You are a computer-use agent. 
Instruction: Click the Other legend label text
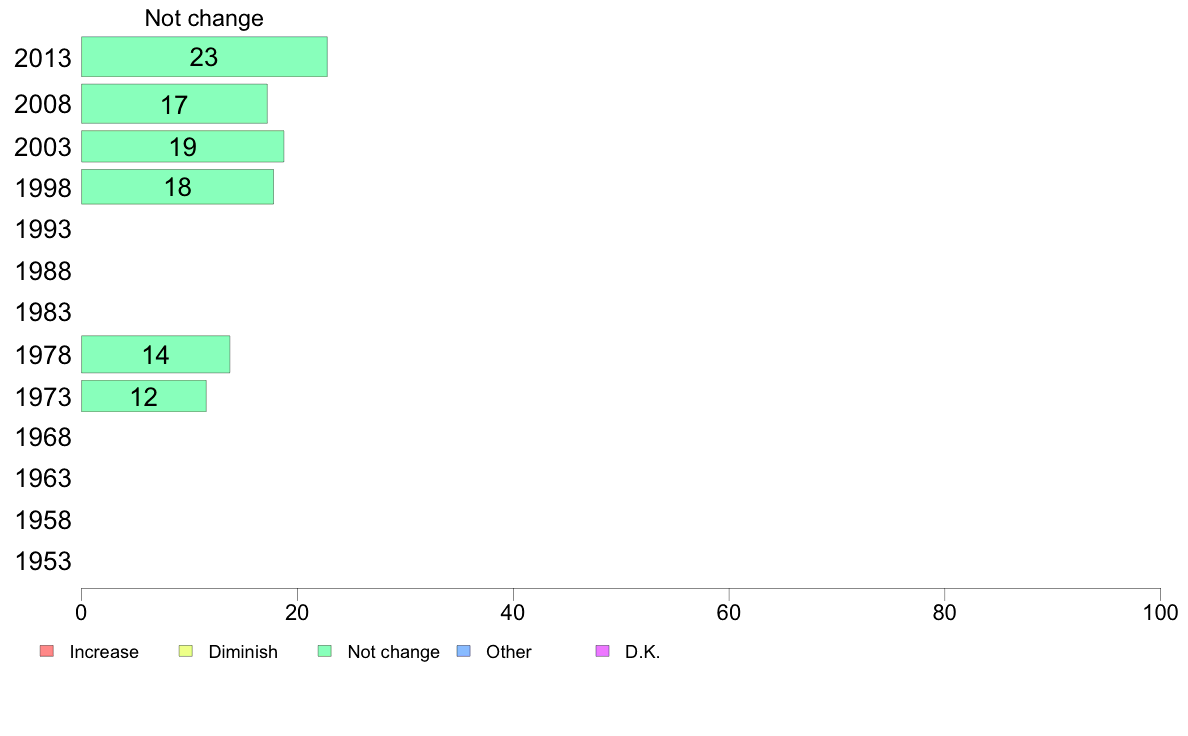[508, 652]
